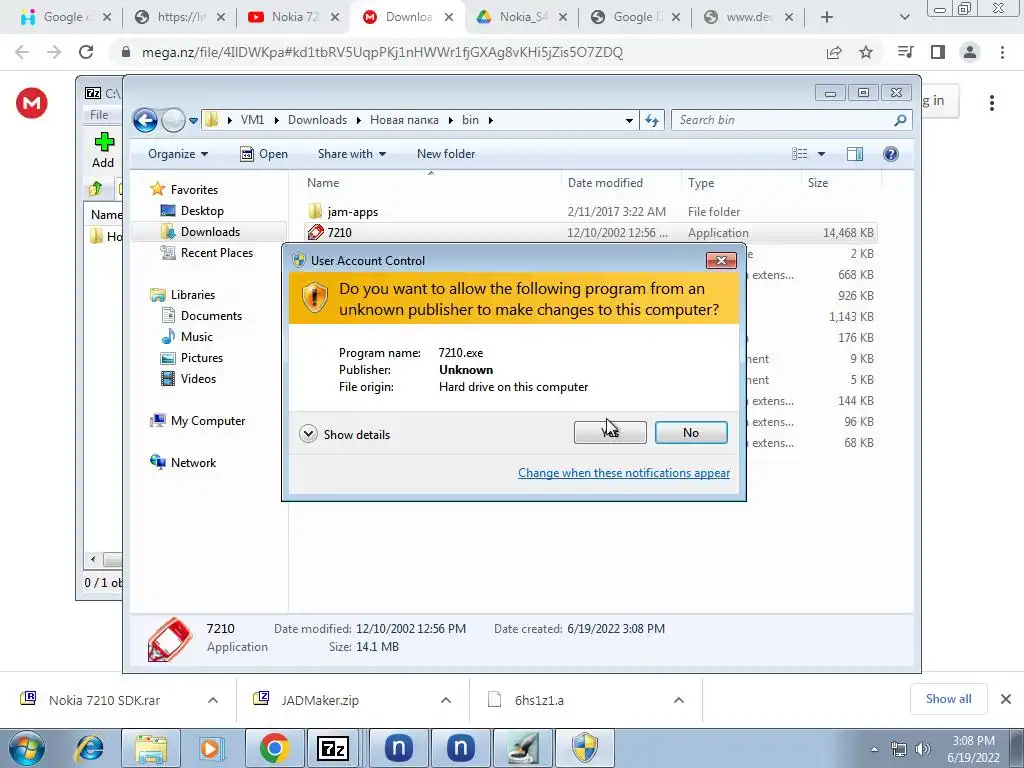Click Show all downloads
Screen dimensions: 1024x768
(x=948, y=699)
